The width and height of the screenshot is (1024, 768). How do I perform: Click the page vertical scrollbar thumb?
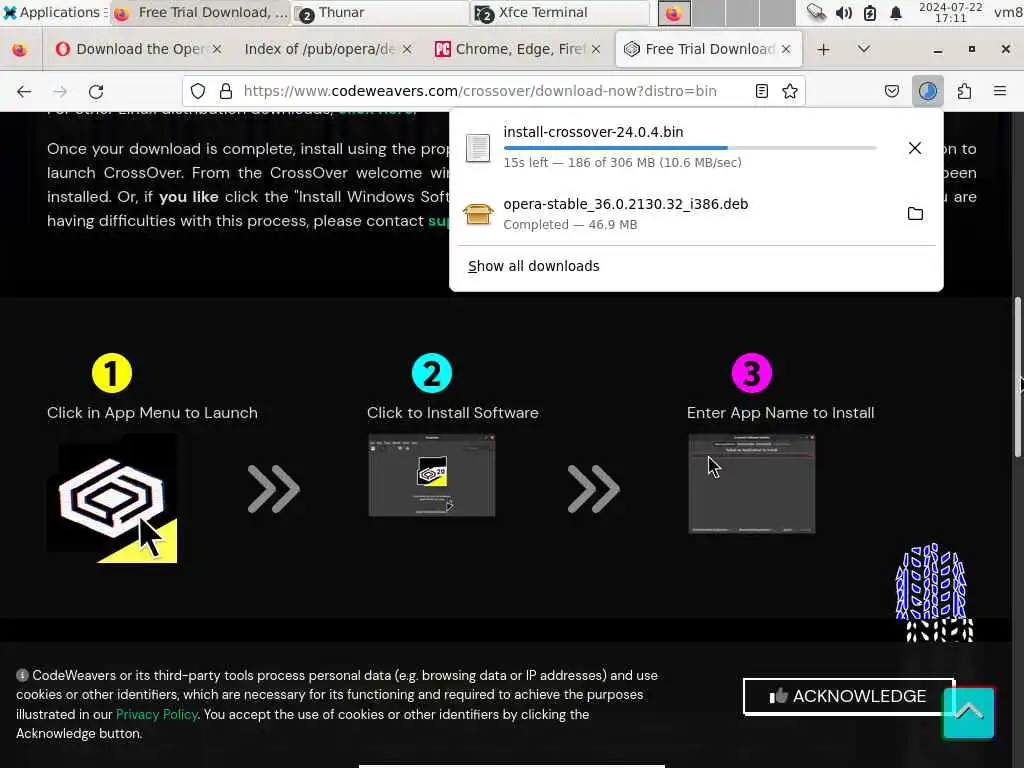(1017, 377)
